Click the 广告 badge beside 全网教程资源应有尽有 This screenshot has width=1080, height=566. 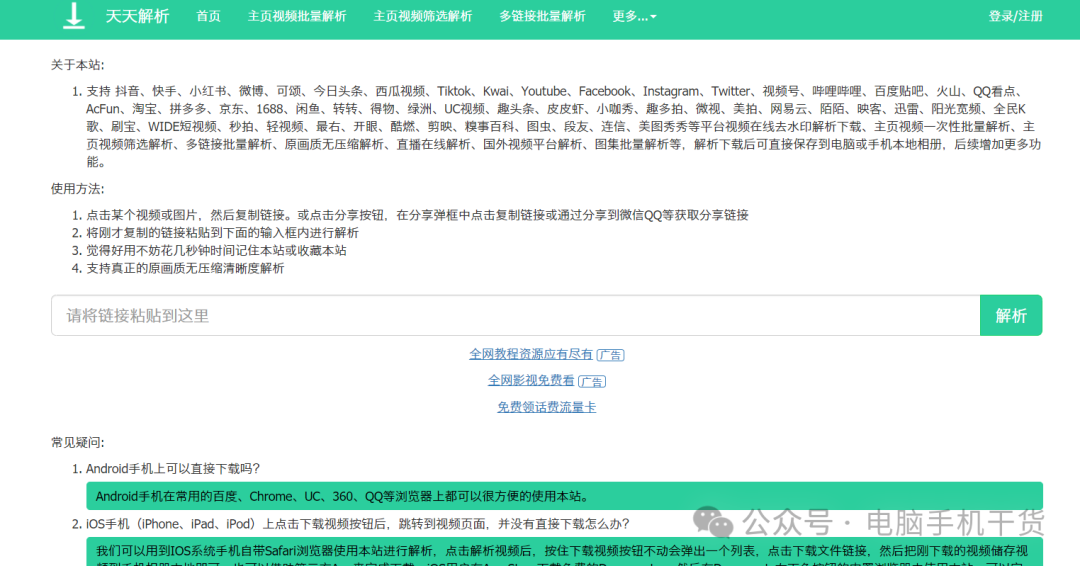pyautogui.click(x=610, y=355)
